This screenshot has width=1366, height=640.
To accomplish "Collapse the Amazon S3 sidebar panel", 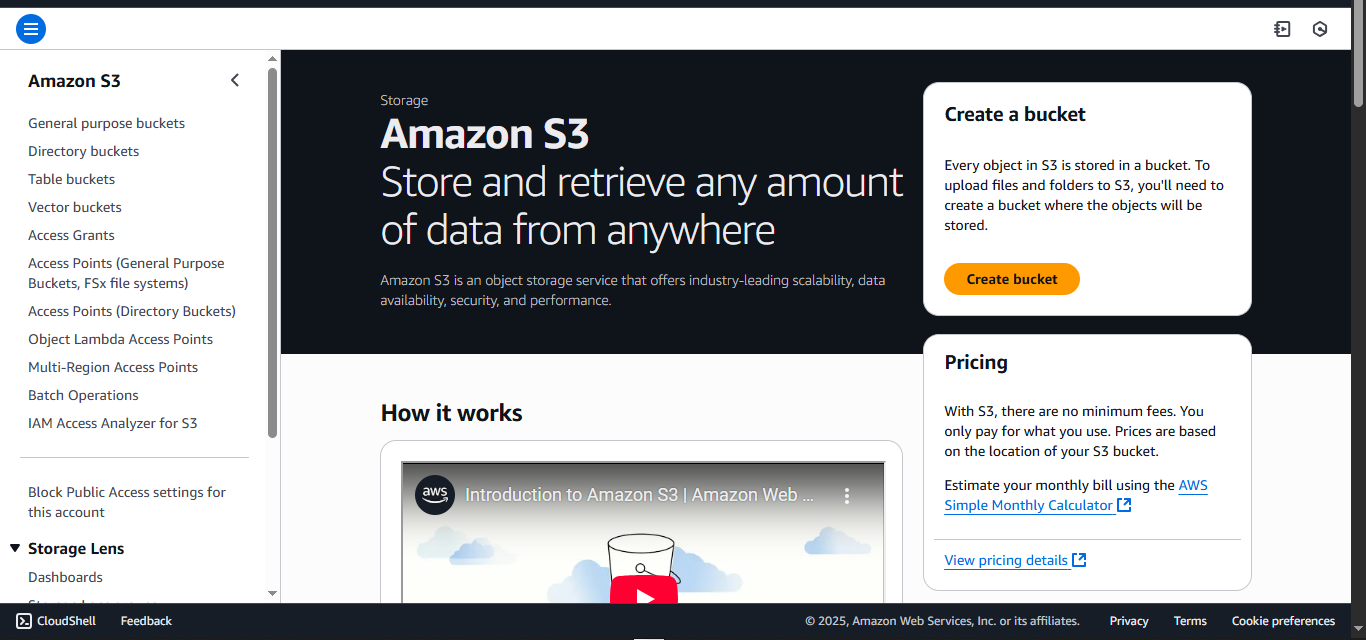I will tap(234, 79).
